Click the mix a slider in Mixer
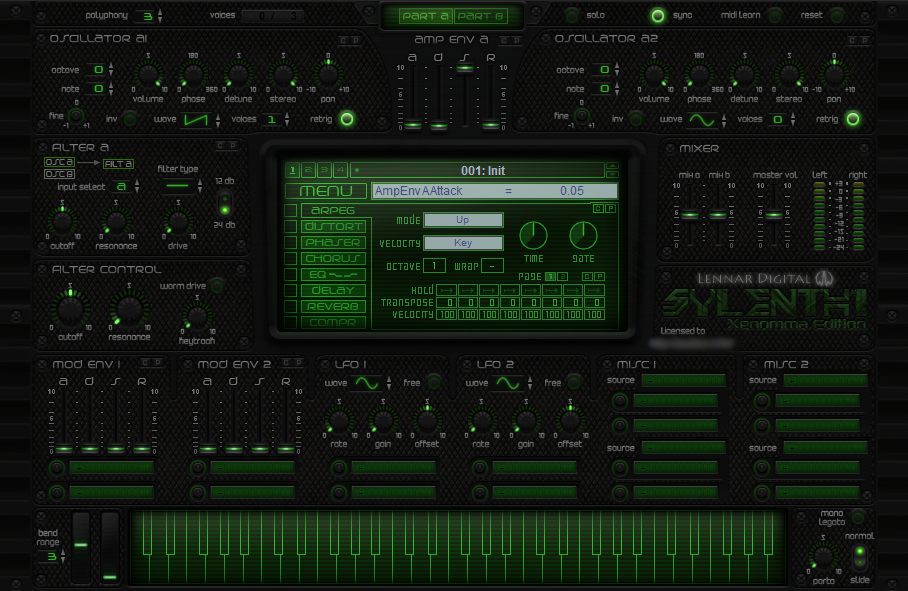This screenshot has height=591, width=908. [690, 215]
